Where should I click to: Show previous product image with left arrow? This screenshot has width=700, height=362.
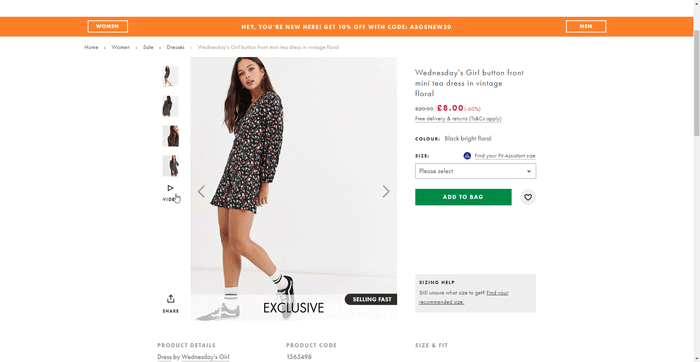pos(201,191)
